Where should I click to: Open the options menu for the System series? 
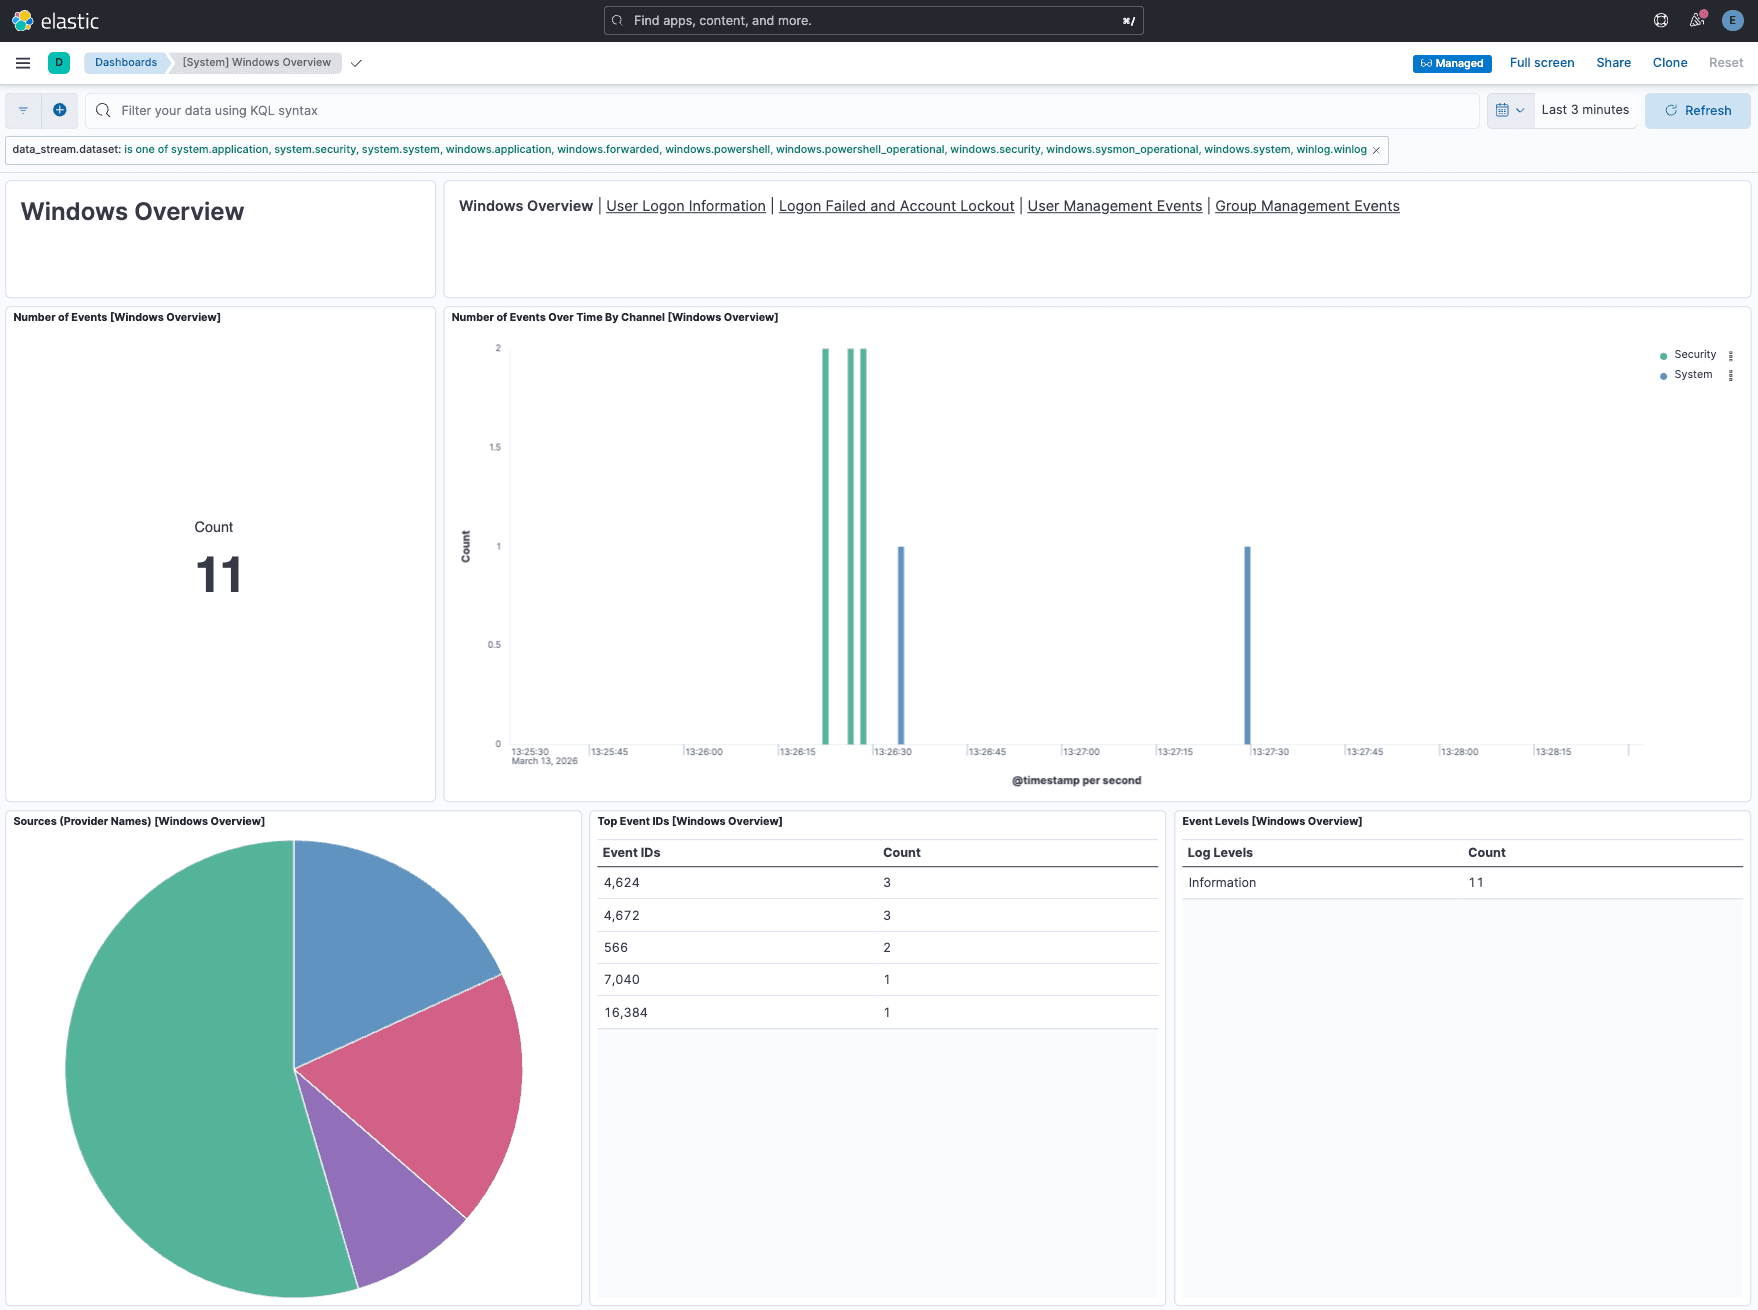(x=1732, y=374)
